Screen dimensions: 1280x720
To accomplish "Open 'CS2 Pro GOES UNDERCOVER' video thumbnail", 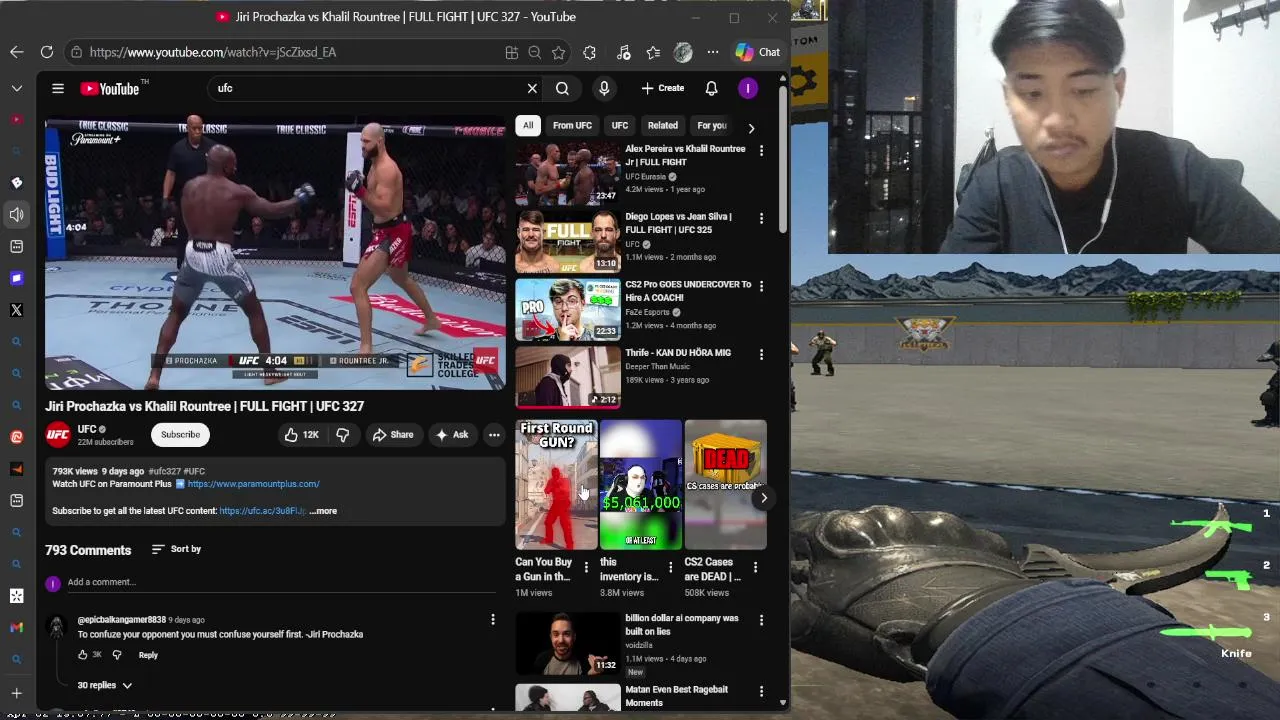I will 567,309.
